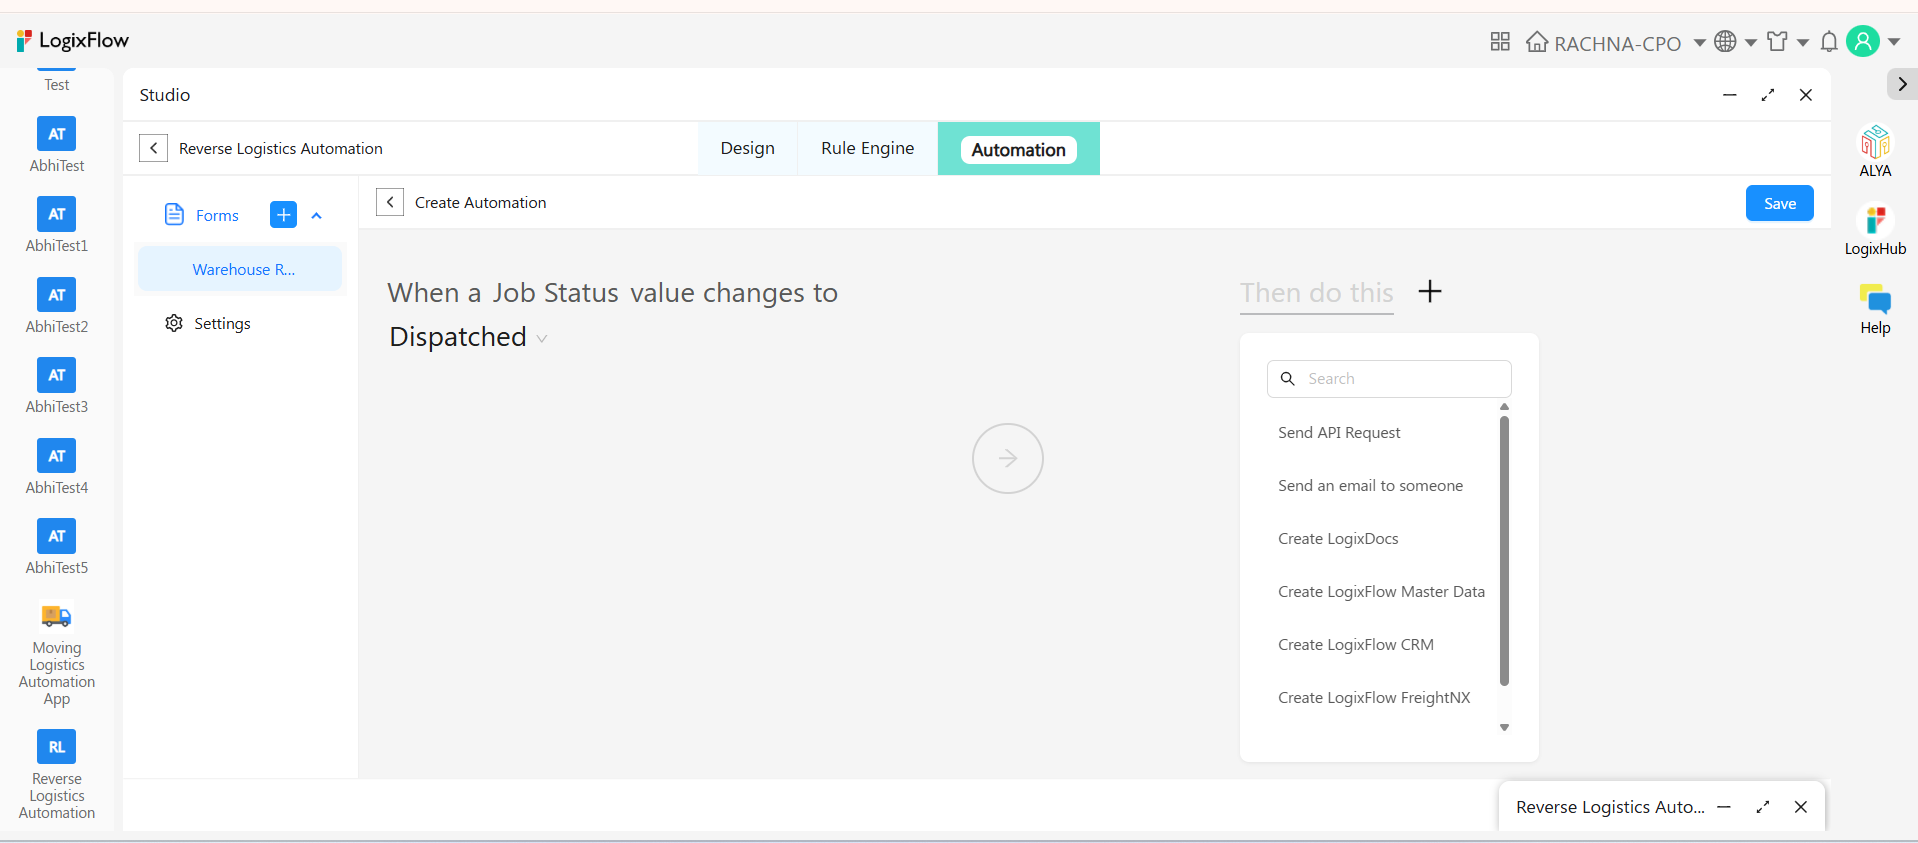Open the RACHNA-CPO workspace dropdown arrow
The height and width of the screenshot is (843, 1918).
click(1699, 43)
